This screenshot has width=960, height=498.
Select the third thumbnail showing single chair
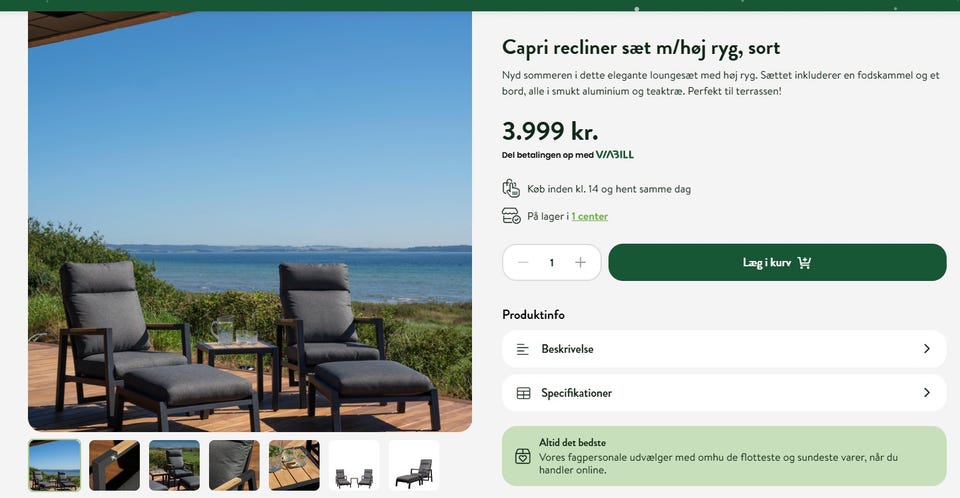pyautogui.click(x=174, y=465)
